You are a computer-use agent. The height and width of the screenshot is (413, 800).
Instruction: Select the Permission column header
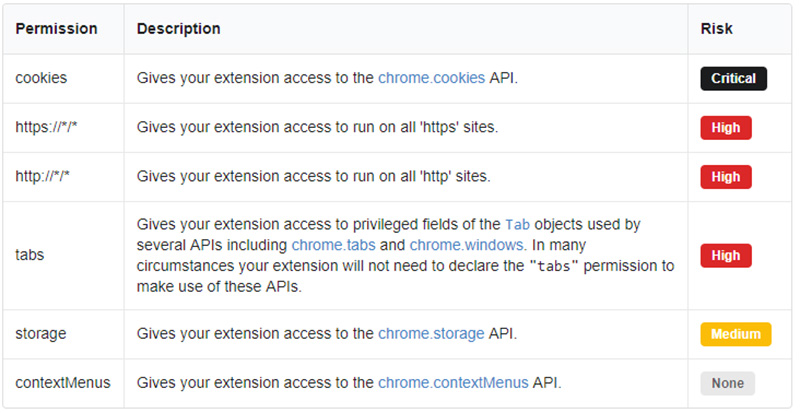[63, 29]
